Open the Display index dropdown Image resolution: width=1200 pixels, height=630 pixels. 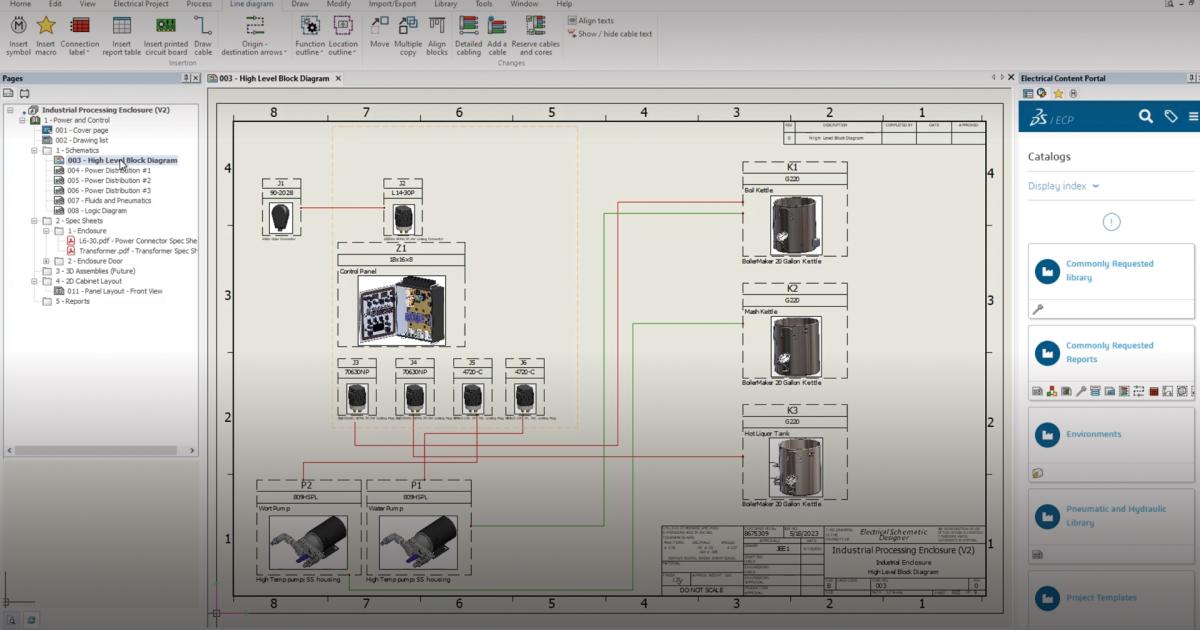point(1064,186)
